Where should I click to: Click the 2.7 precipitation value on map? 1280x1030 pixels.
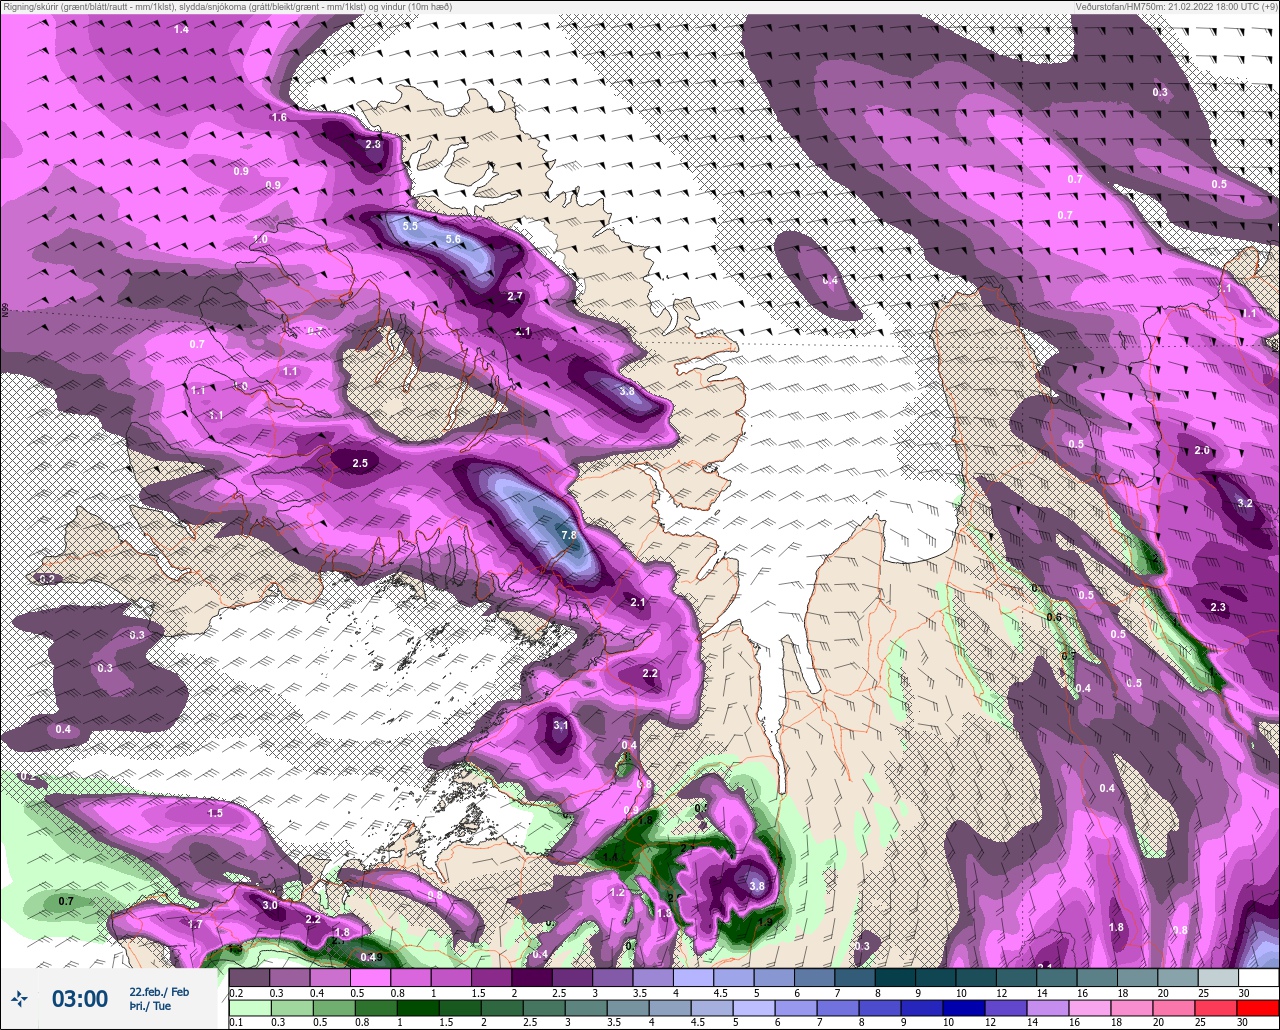[x=515, y=296]
